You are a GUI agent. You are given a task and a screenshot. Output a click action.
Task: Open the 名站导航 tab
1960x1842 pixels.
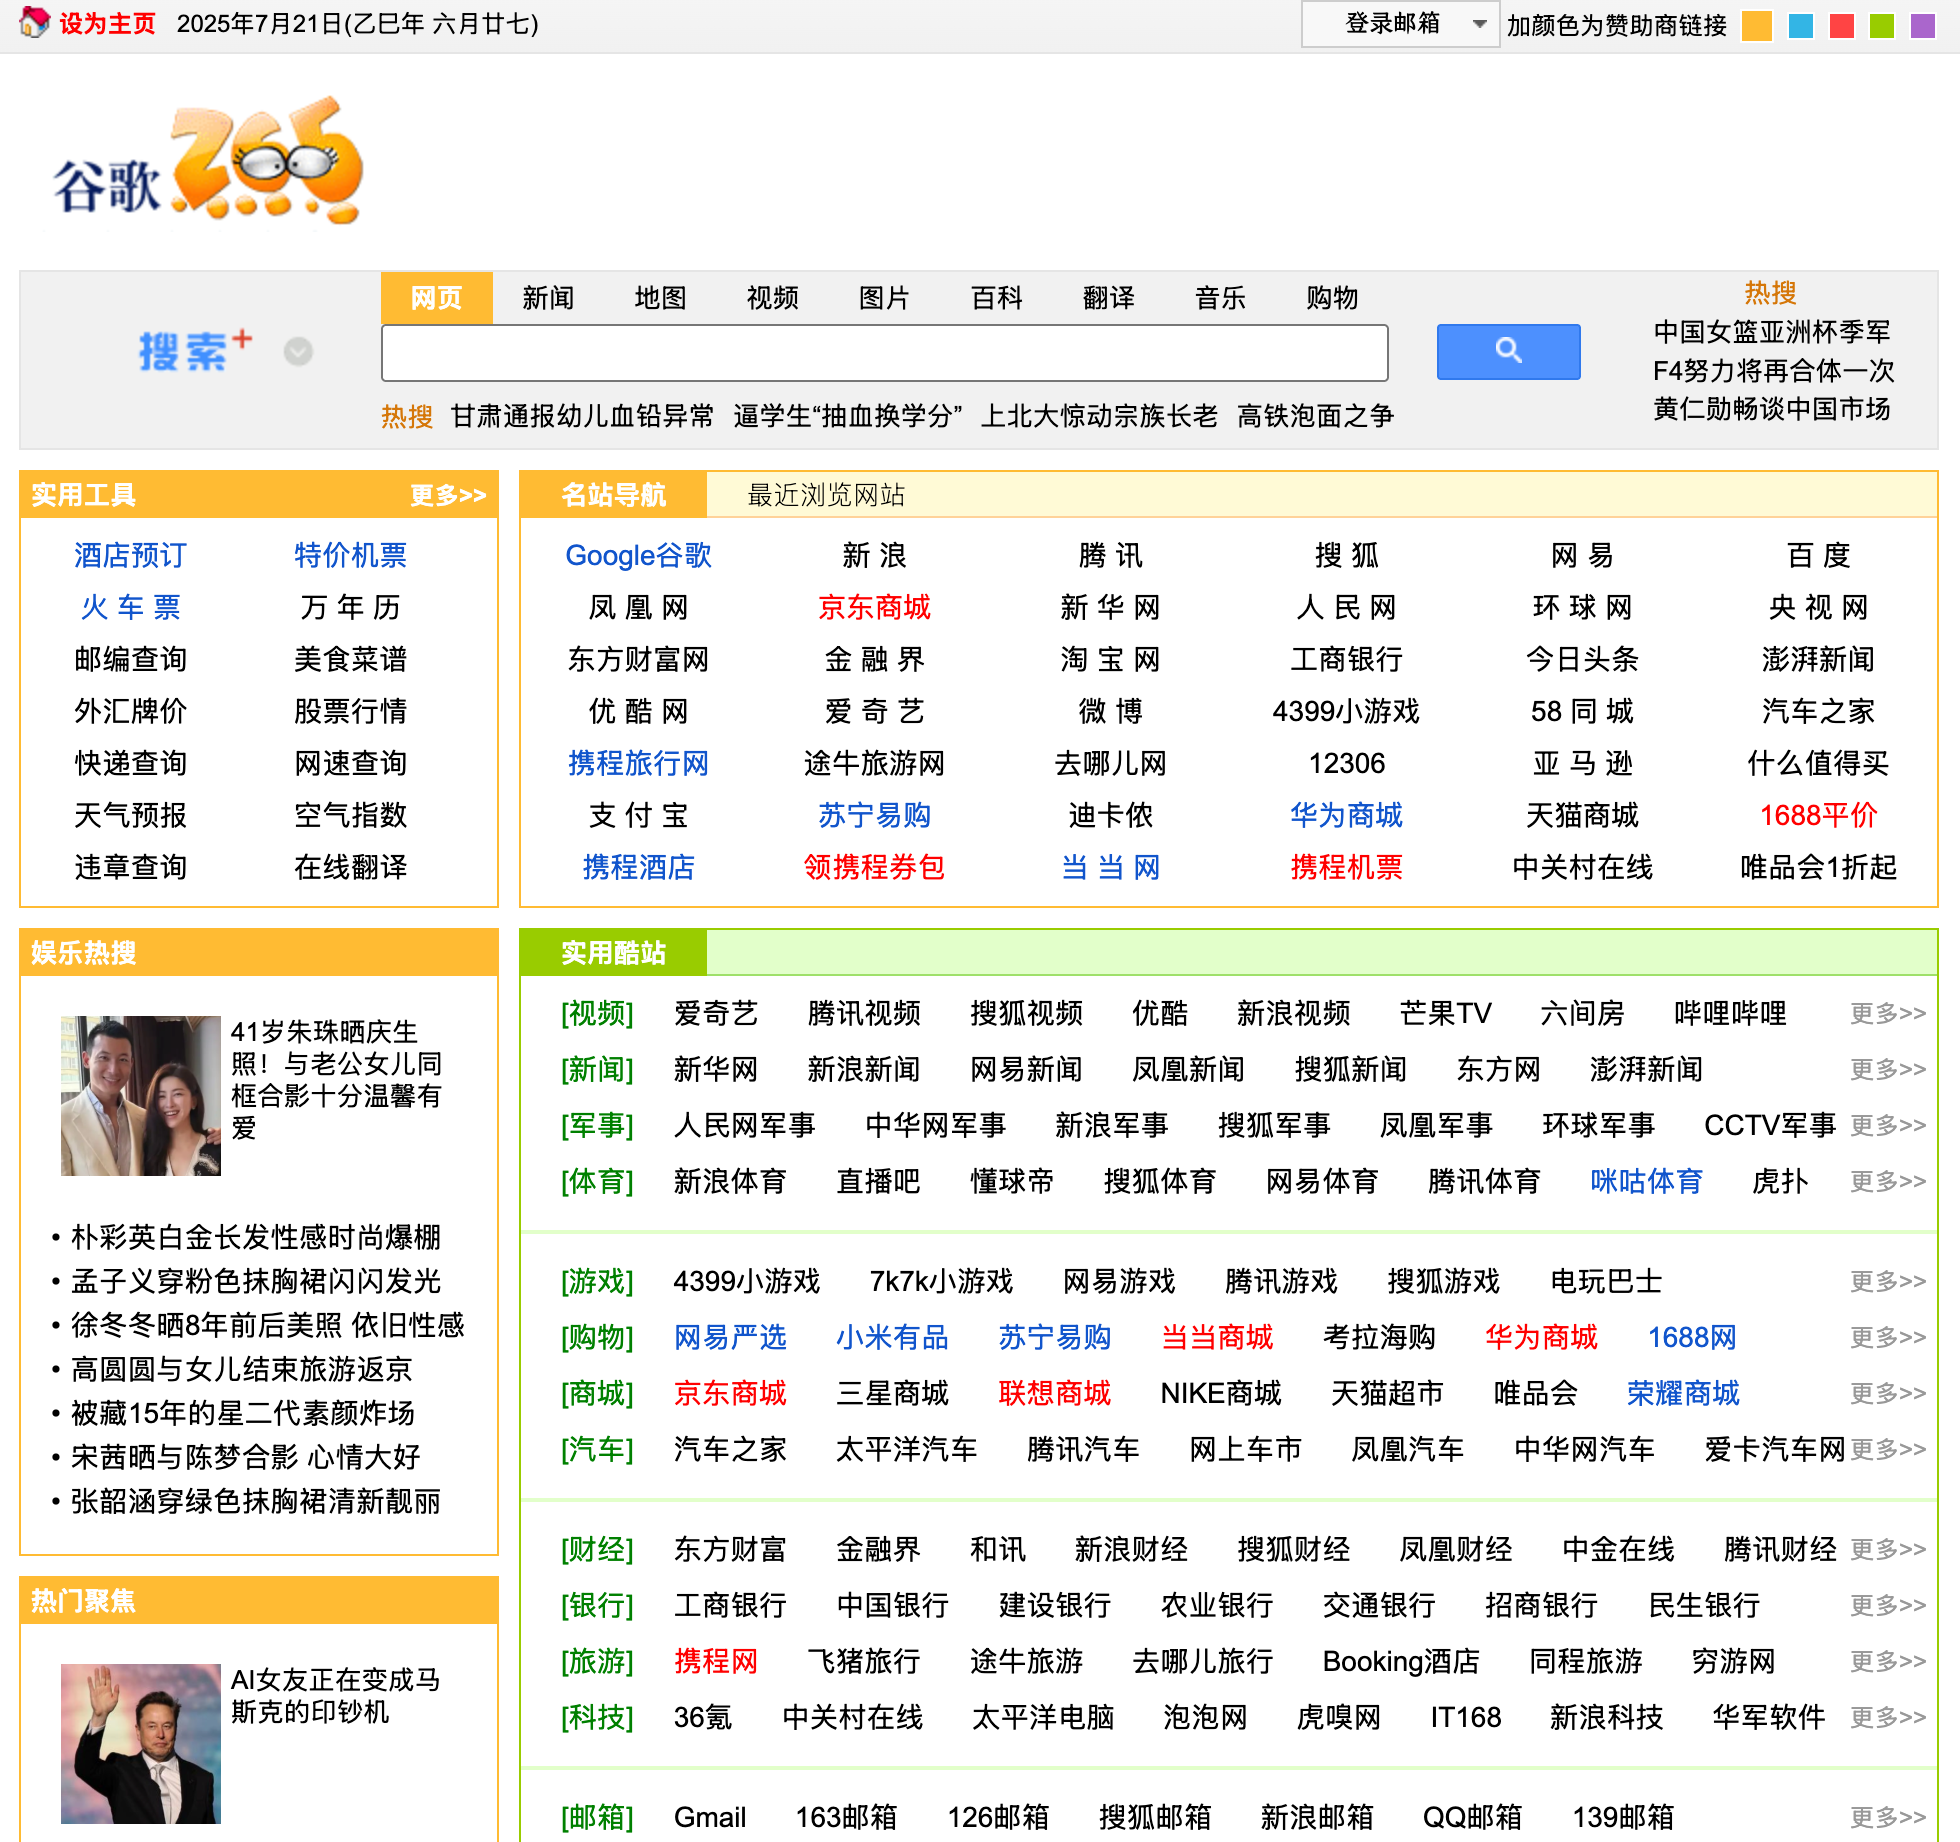click(x=613, y=494)
